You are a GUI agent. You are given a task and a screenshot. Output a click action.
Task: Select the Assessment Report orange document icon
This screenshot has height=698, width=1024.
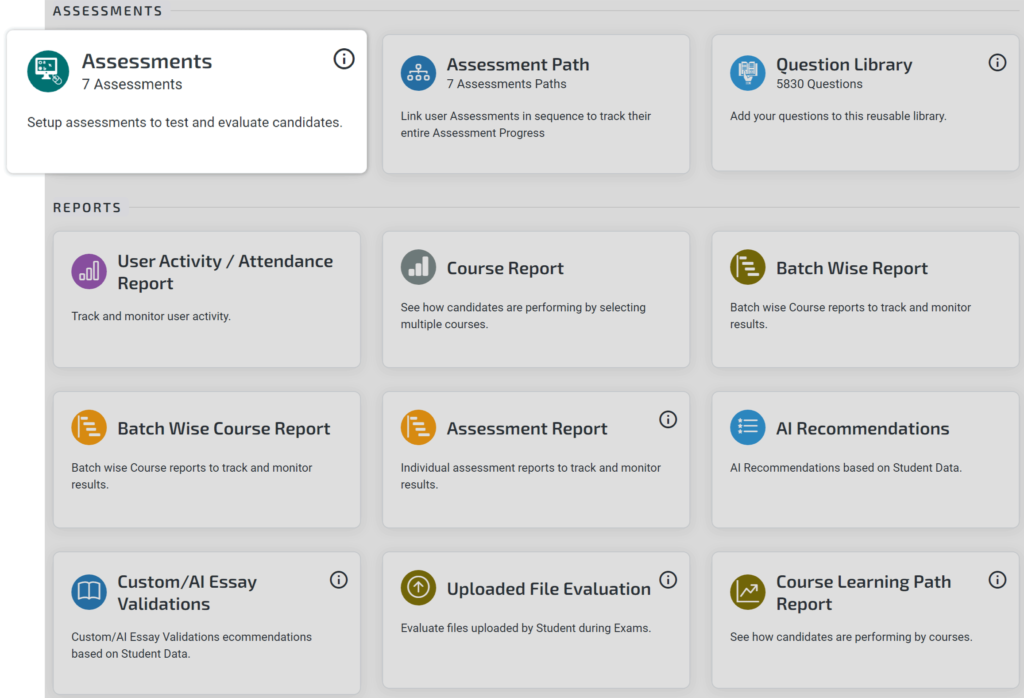[417, 428]
